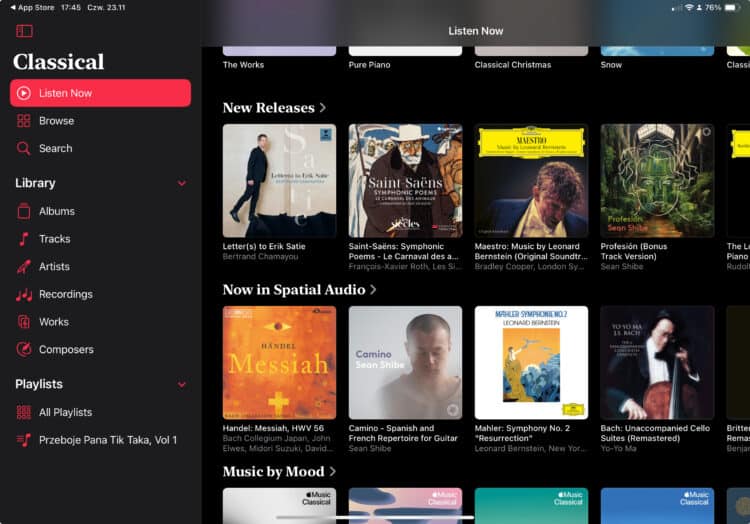Open first Music by Mood gray tile
Viewport: 750px width, 524px height.
[279, 506]
